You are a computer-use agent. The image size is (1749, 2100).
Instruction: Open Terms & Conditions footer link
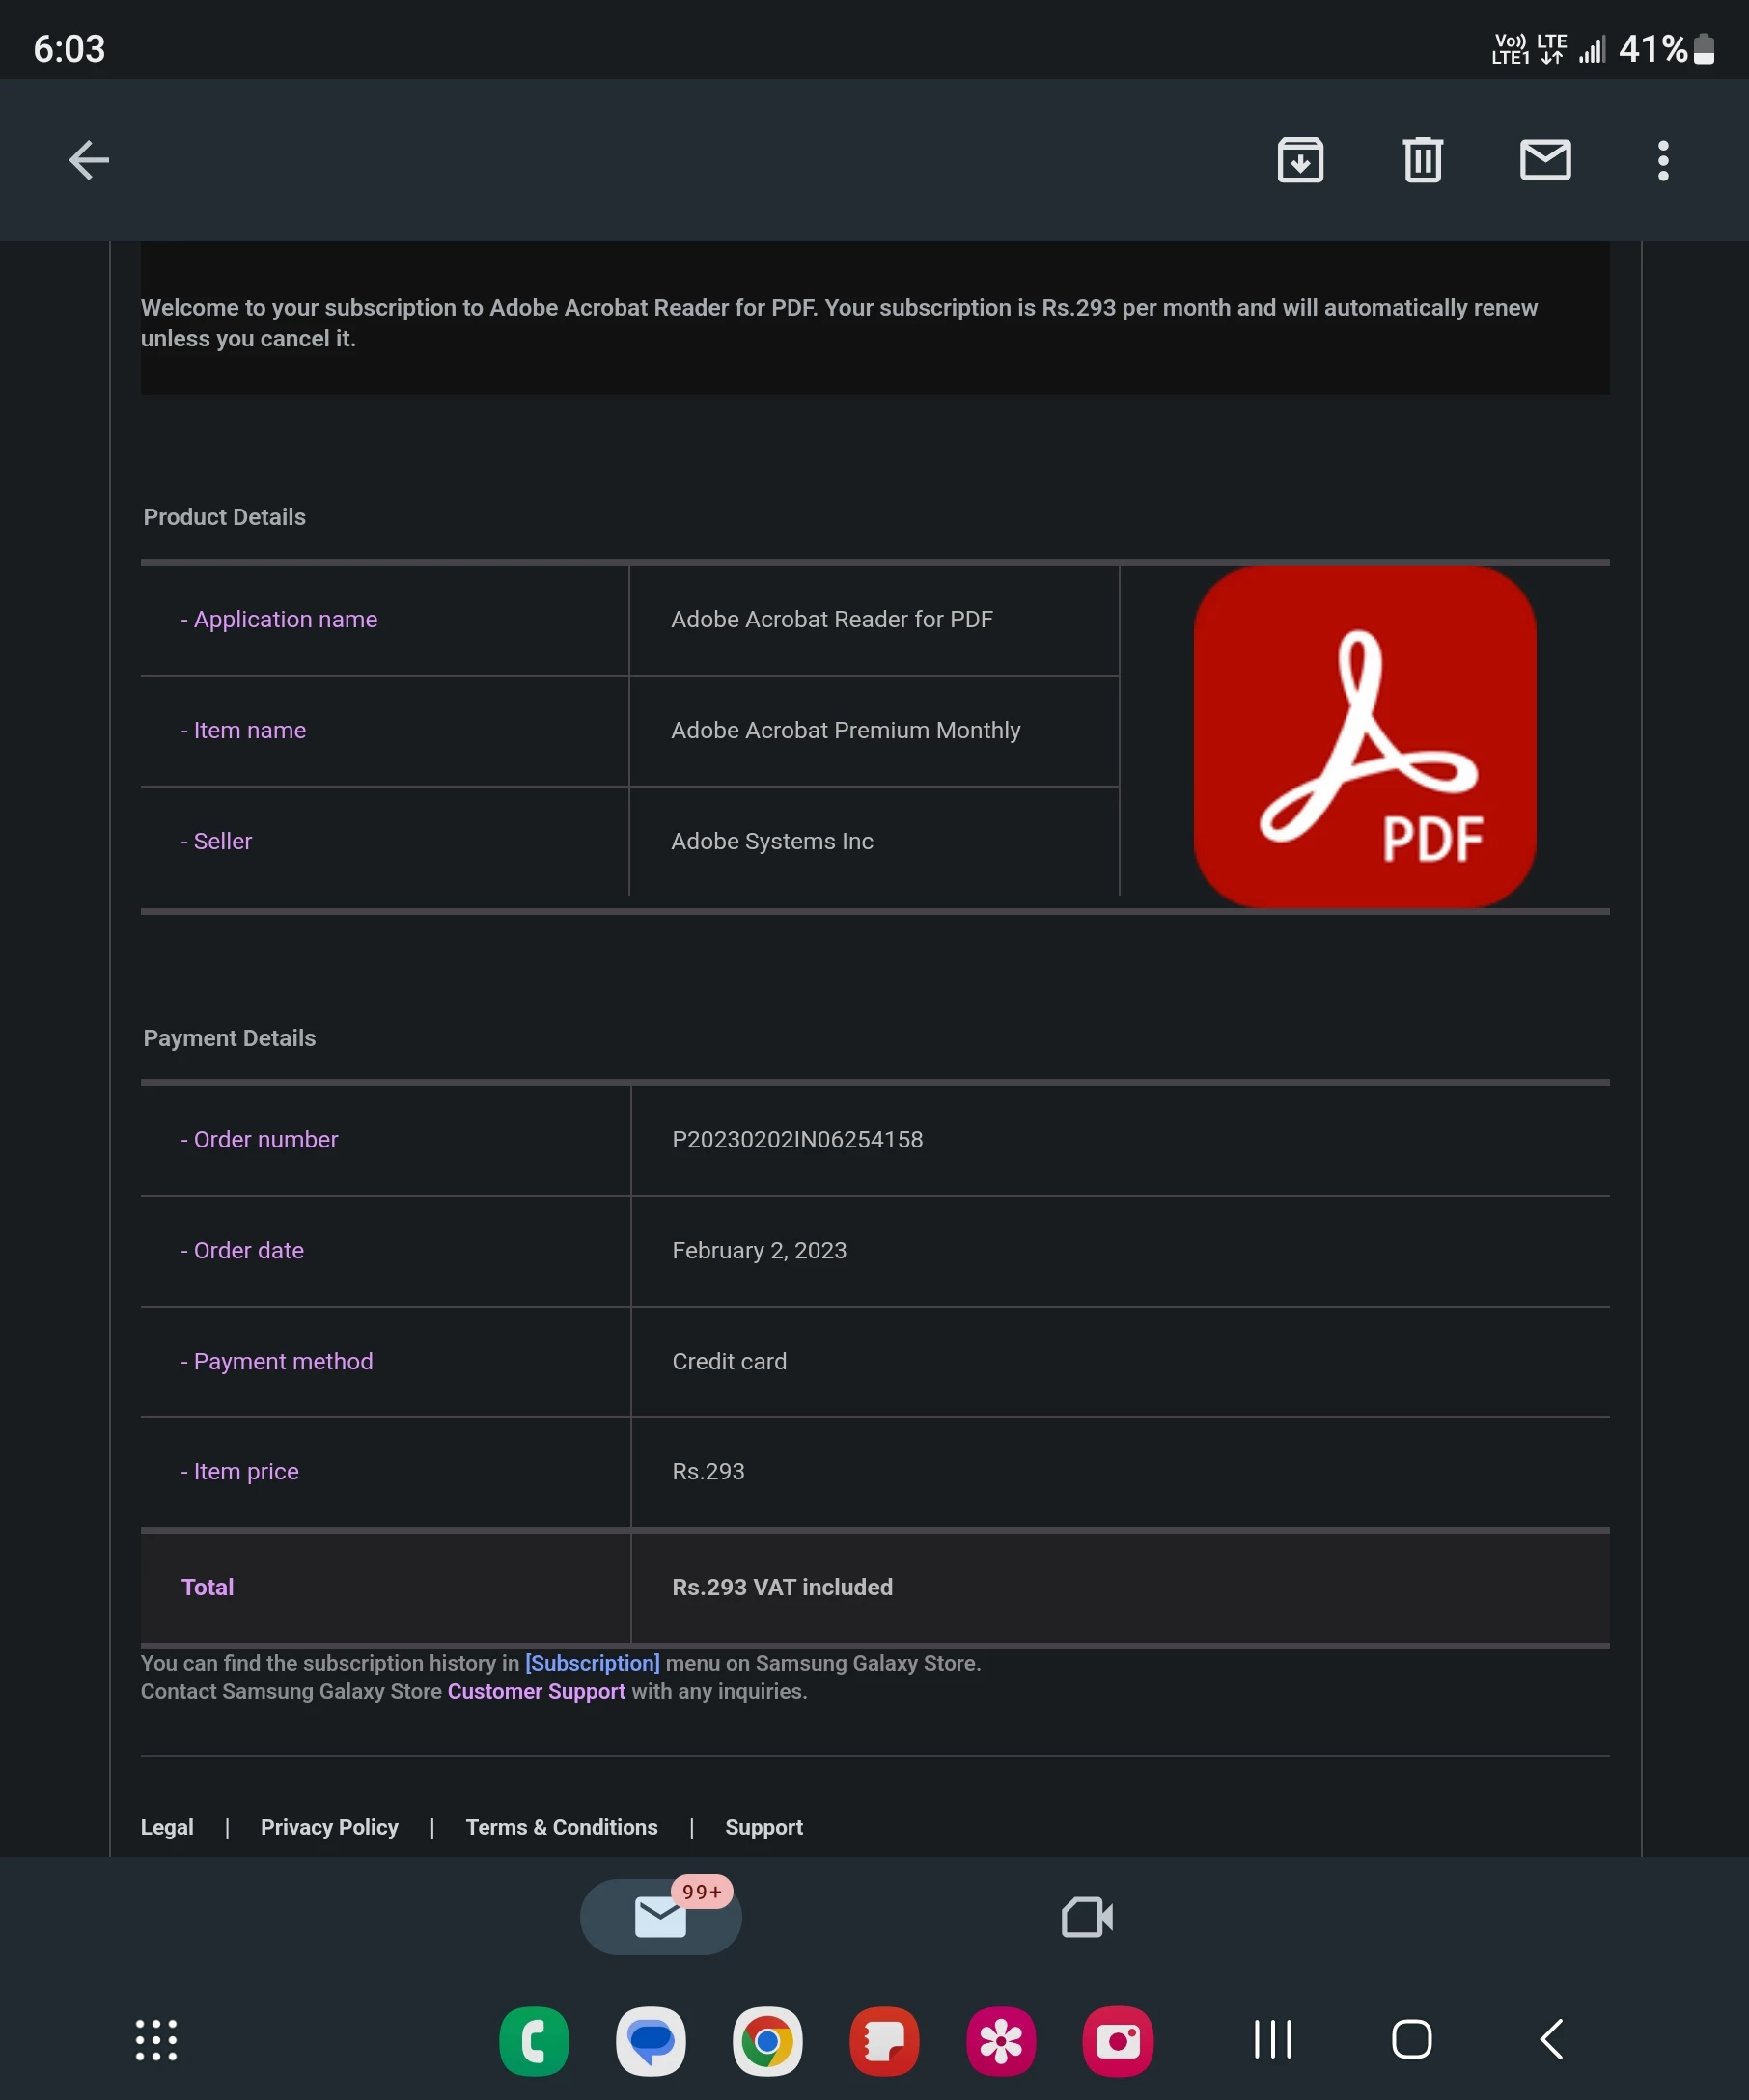[561, 1826]
